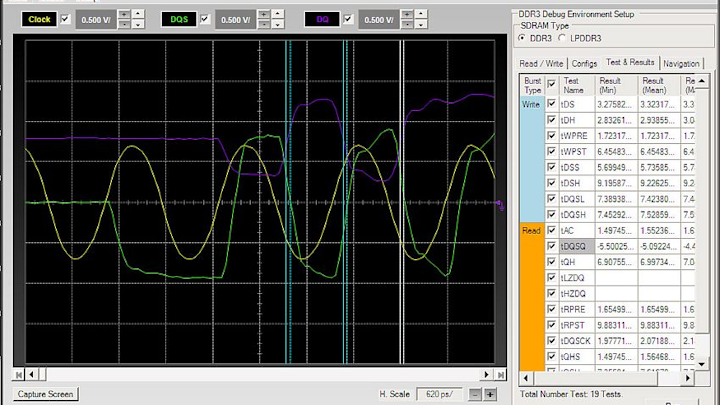Toggle DQS channel visibility checkbox
Screen dimensions: 720x405
[205, 19]
